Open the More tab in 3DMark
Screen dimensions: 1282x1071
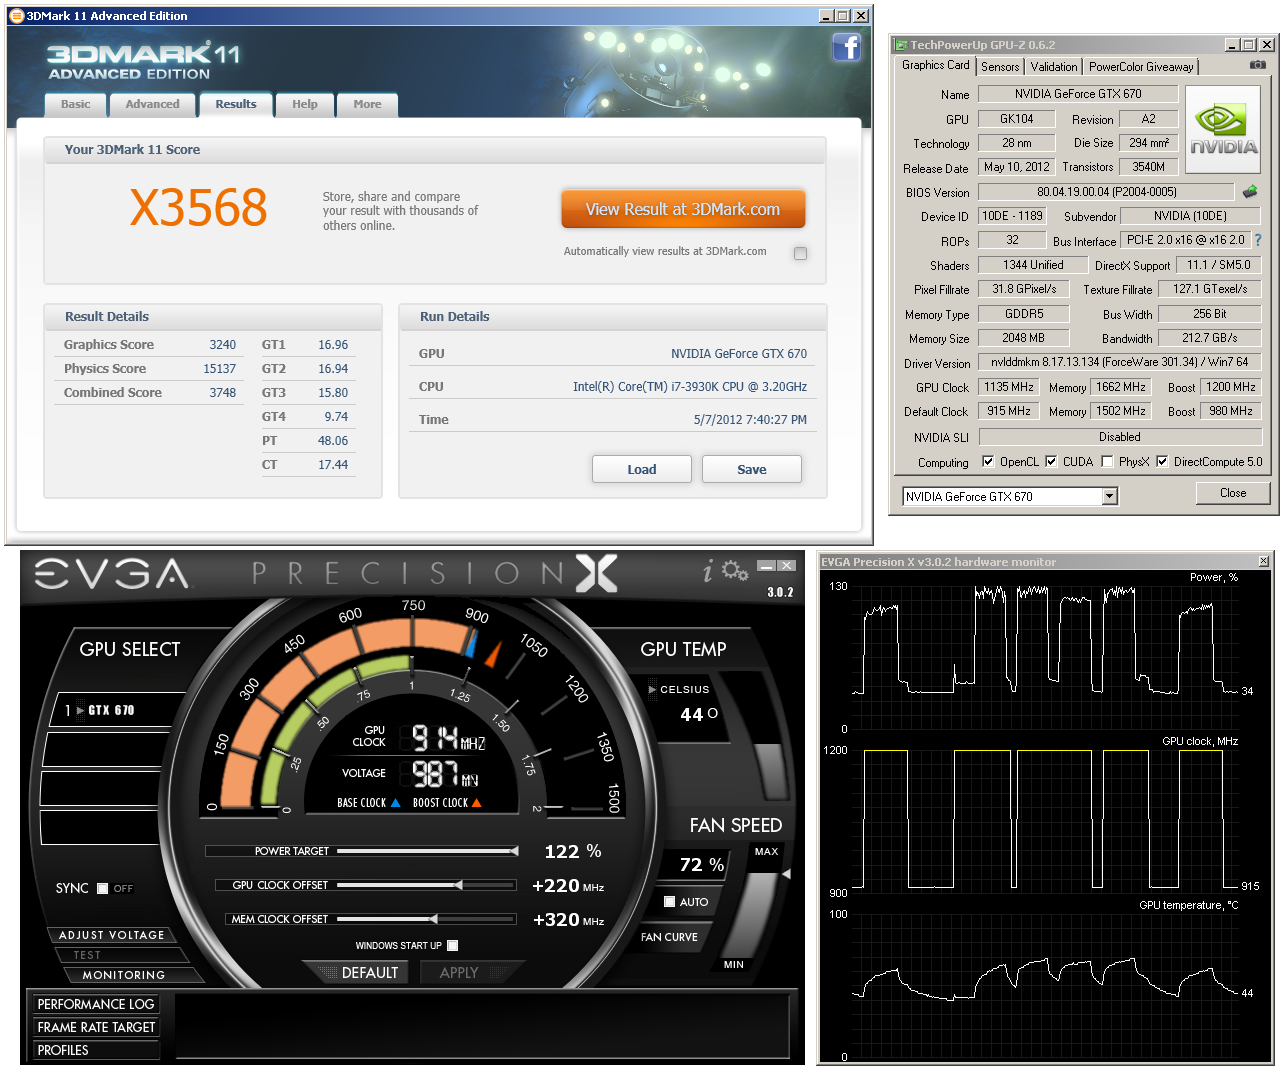(x=367, y=104)
